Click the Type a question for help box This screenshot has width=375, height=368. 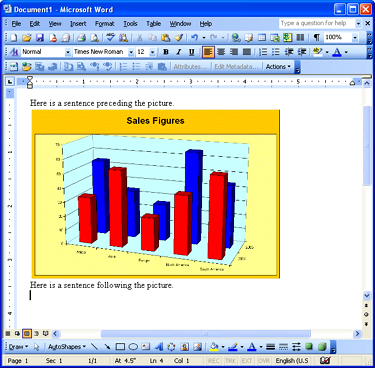(317, 23)
